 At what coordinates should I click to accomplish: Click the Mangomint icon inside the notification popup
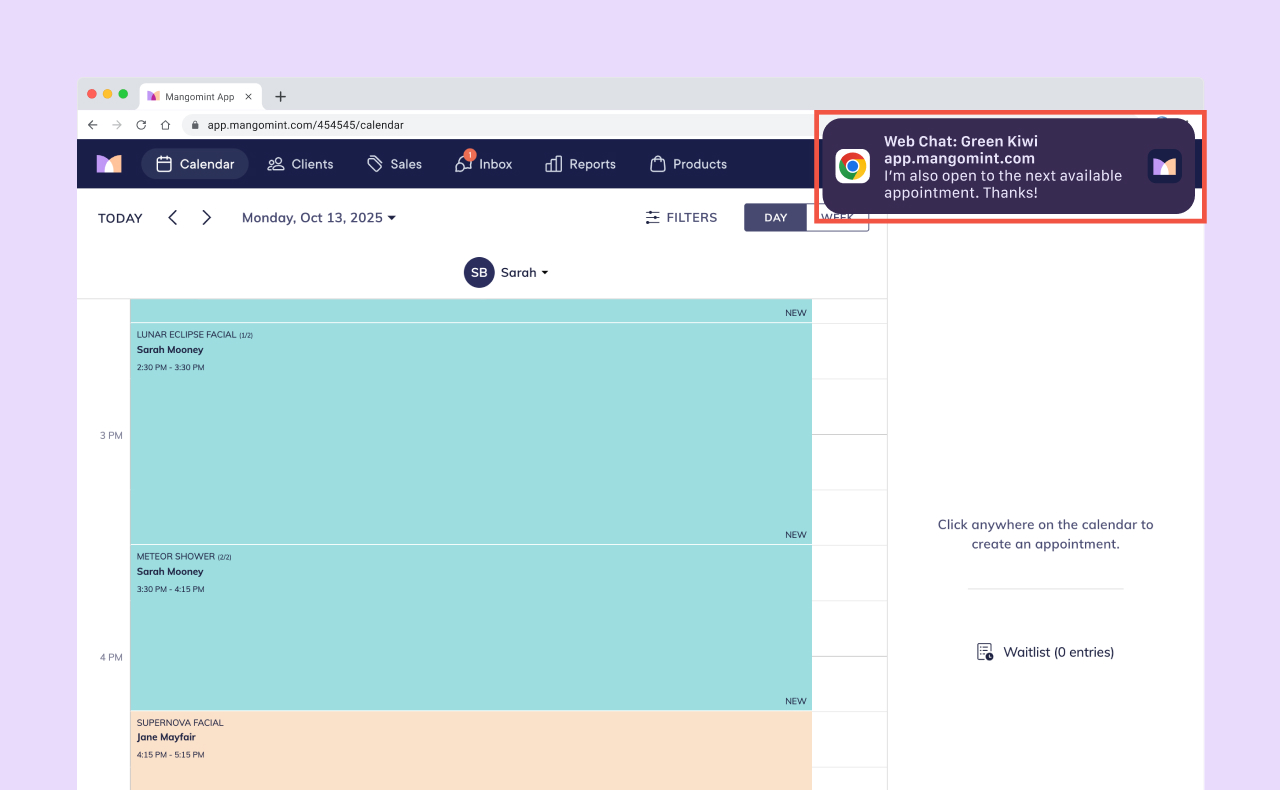[x=1164, y=166]
